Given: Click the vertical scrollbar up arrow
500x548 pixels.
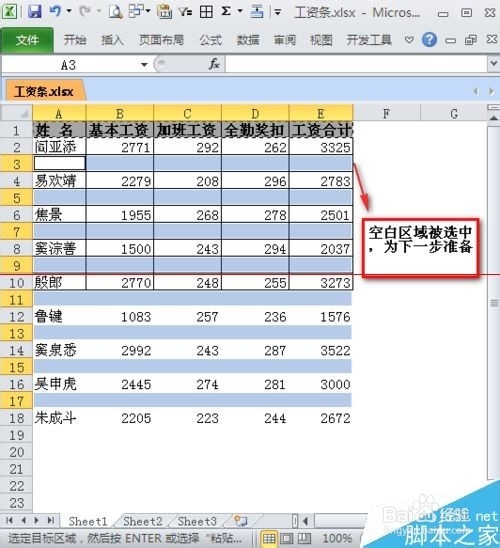Looking at the screenshot, I should point(494,118).
